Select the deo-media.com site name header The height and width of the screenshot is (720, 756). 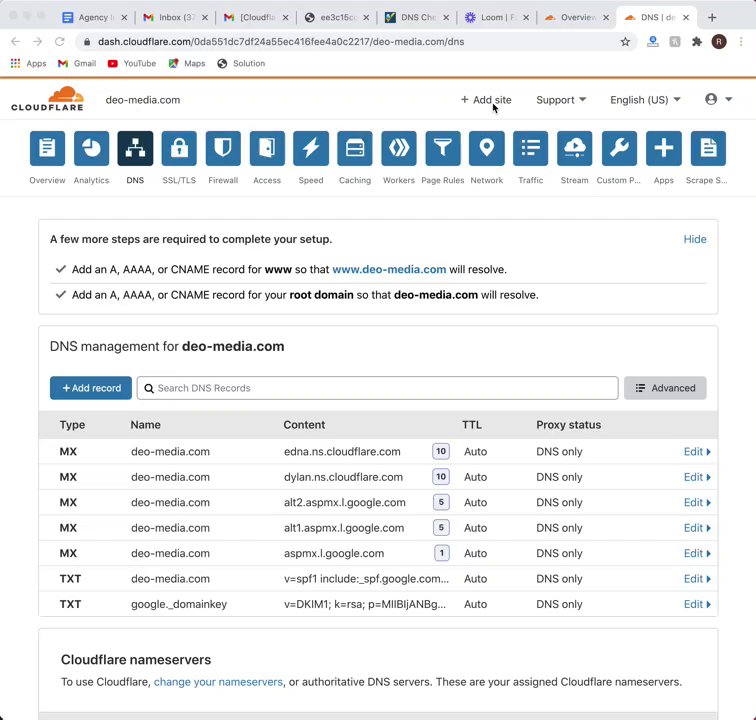[x=143, y=100]
